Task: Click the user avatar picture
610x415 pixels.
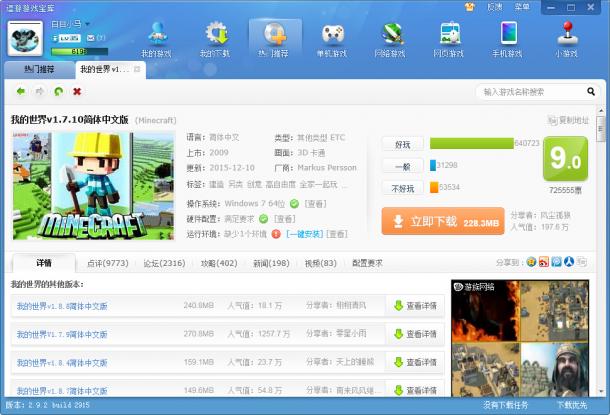Action: tap(25, 39)
